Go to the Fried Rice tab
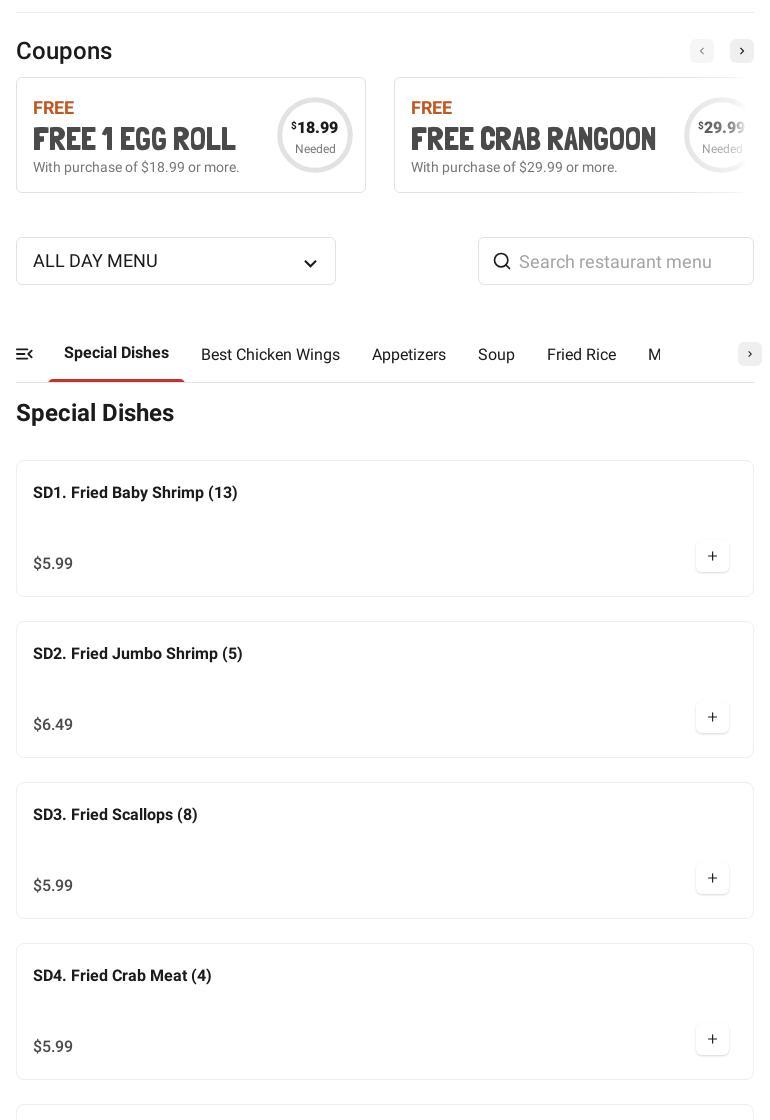Image resolution: width=770 pixels, height=1120 pixels. [x=581, y=355]
